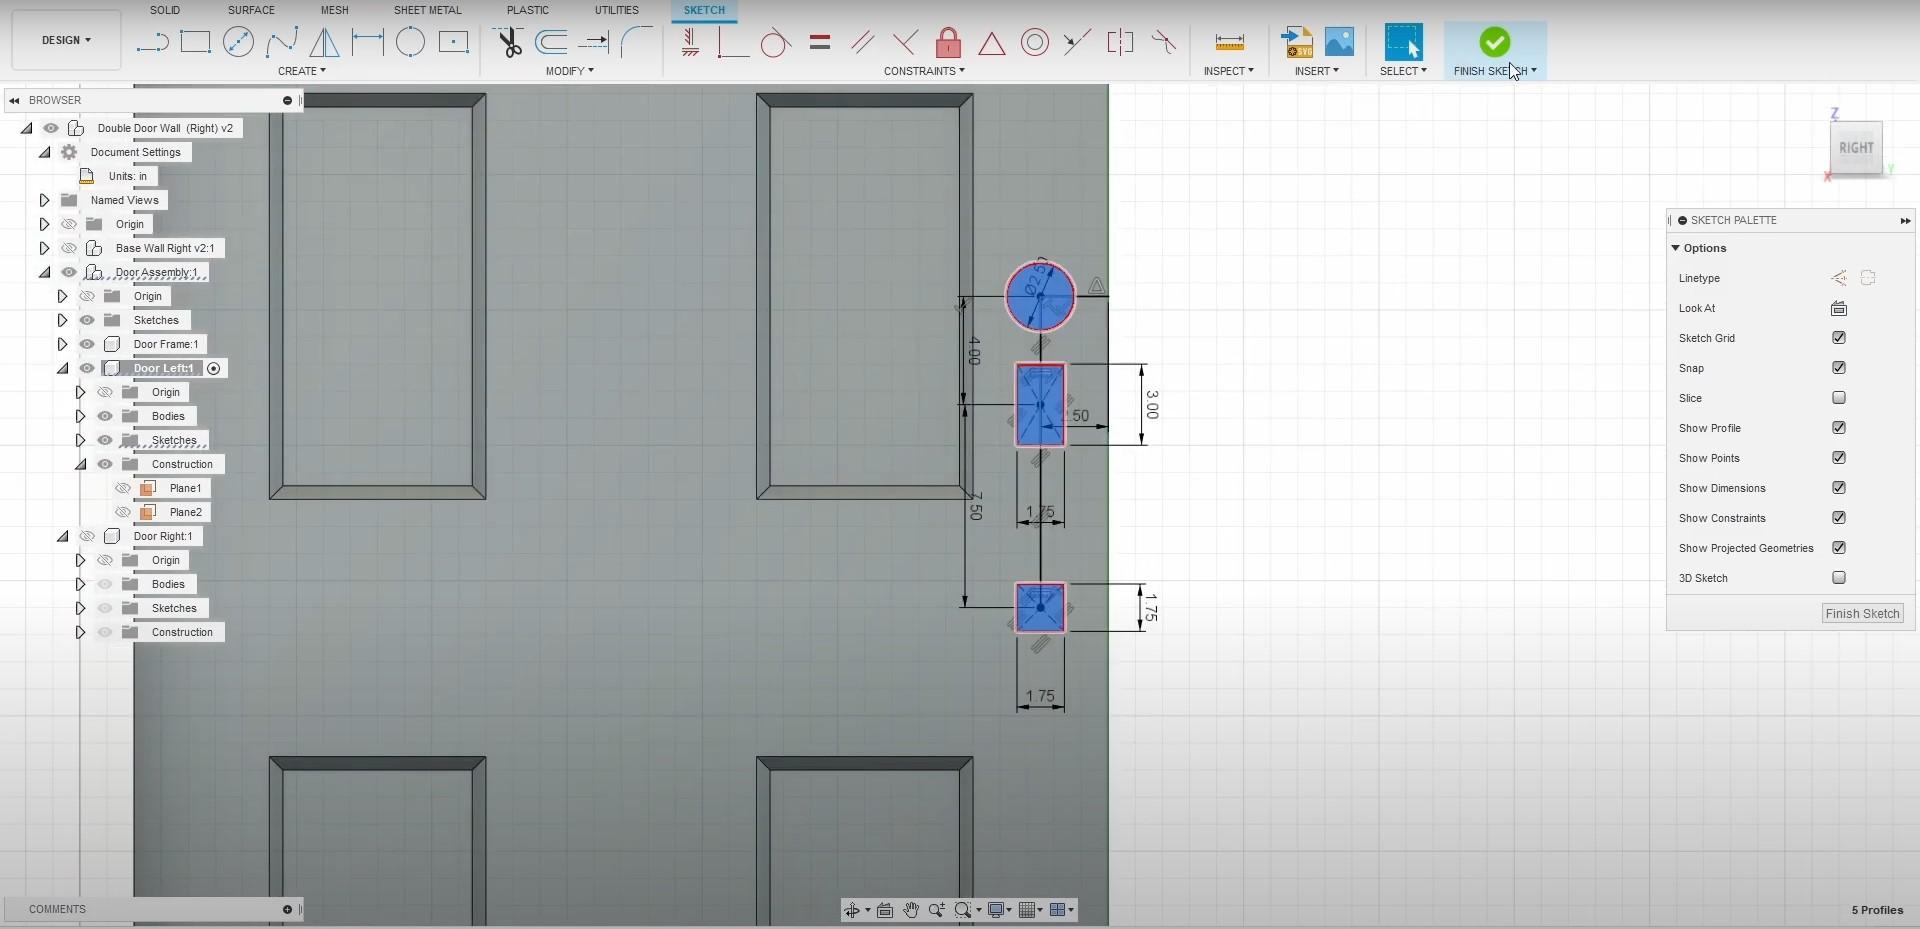Activate the Pan hand tool
This screenshot has width=1920, height=929.
pyautogui.click(x=911, y=910)
